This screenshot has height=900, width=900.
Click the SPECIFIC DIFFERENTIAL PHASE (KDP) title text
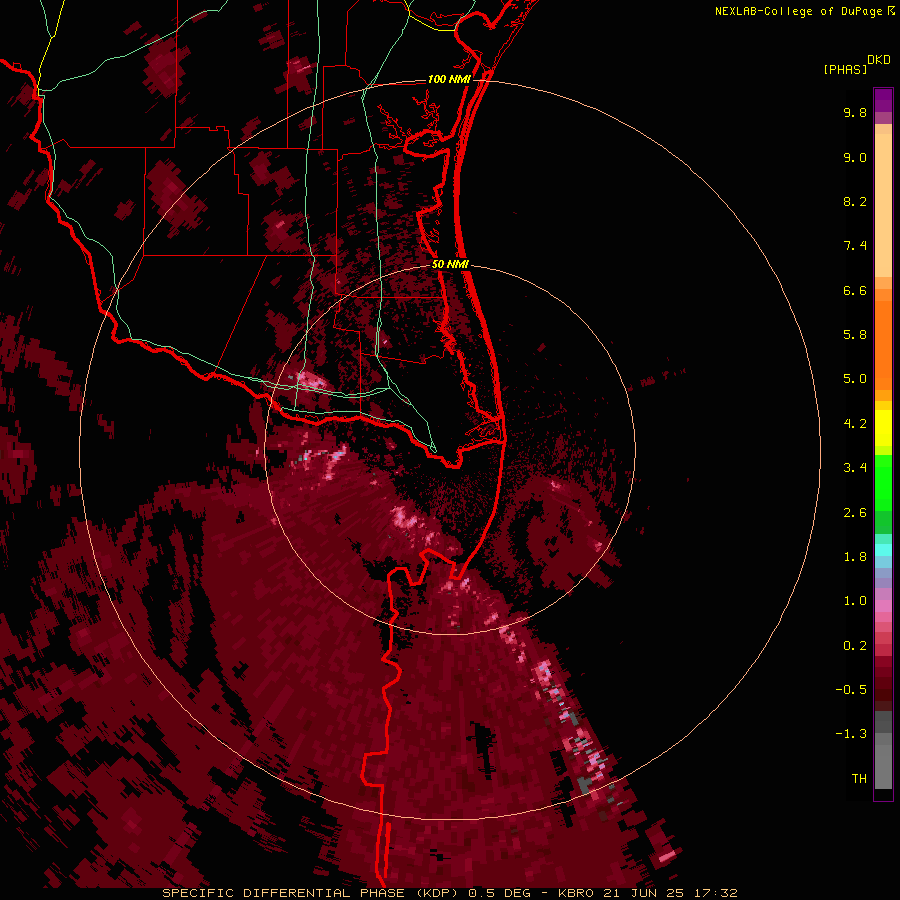tap(312, 893)
